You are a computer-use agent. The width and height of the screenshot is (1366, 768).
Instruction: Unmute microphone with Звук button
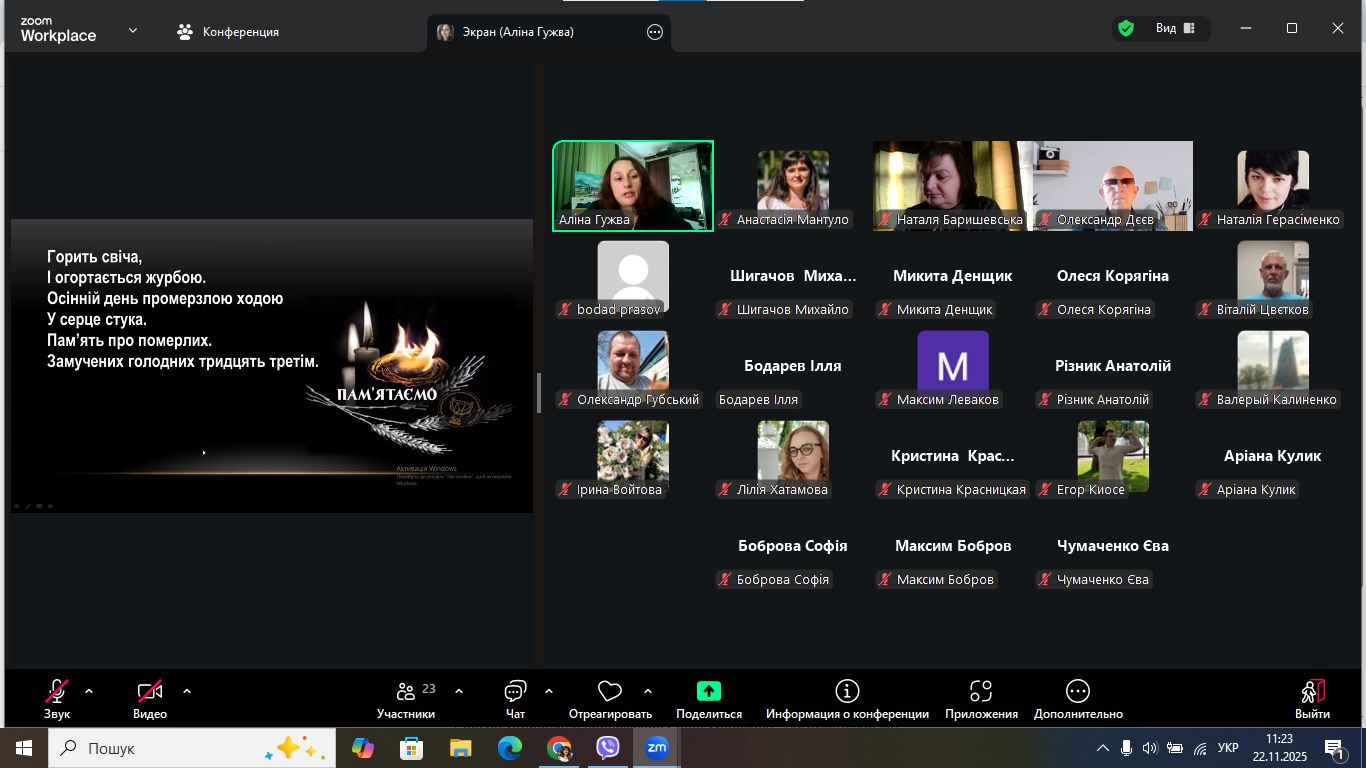tap(57, 692)
